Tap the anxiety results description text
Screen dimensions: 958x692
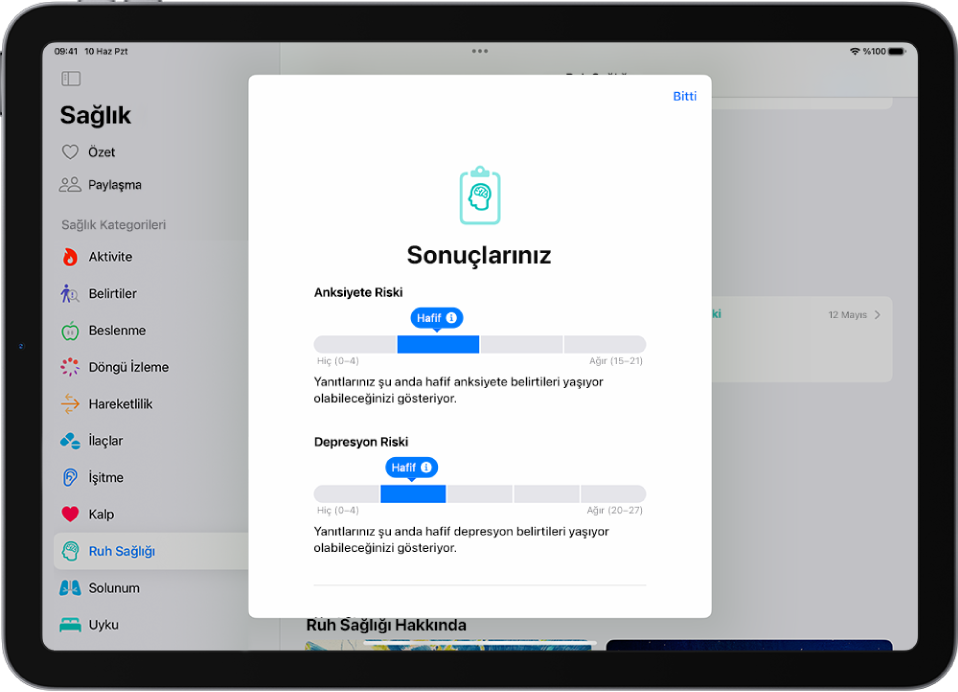458,390
